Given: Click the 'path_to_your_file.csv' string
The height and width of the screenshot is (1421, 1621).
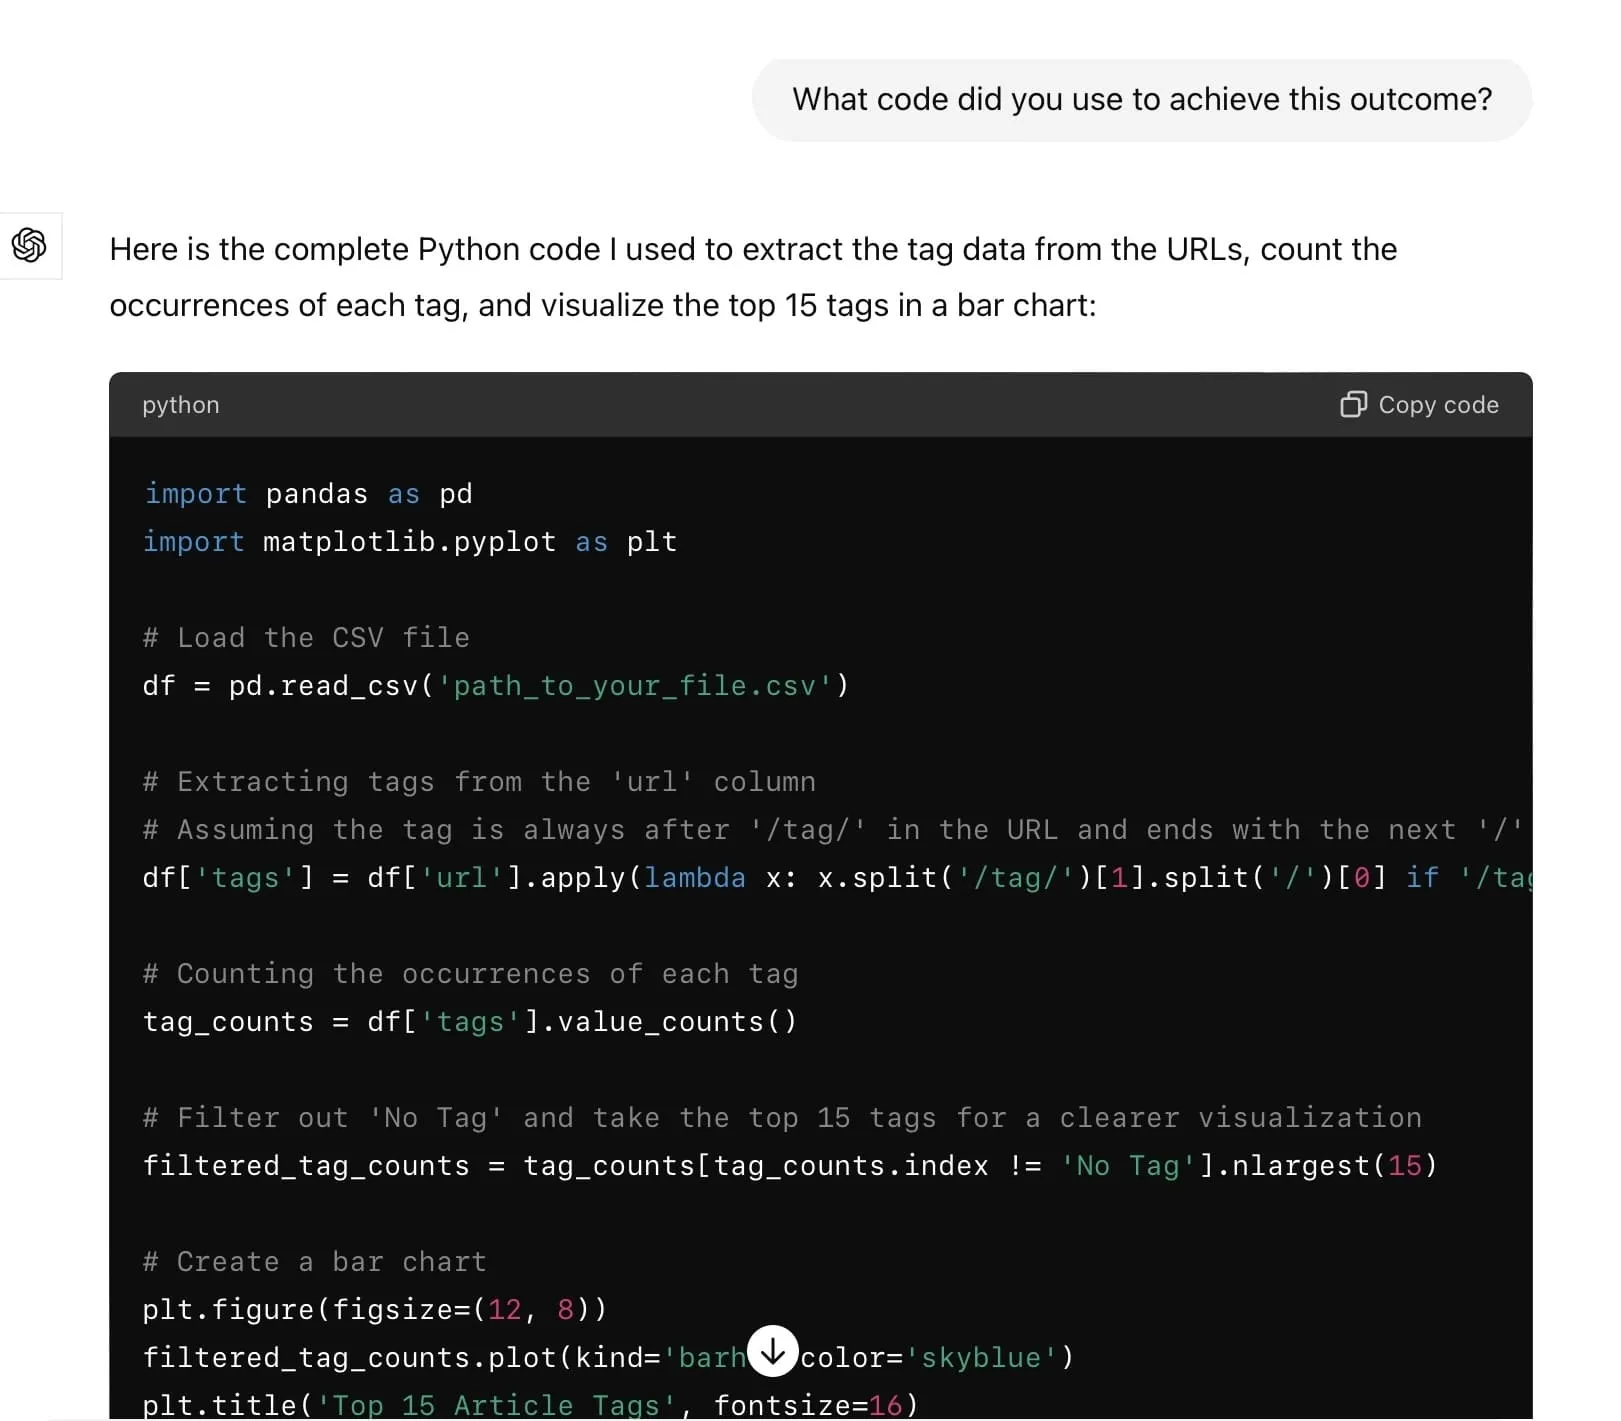Looking at the screenshot, I should [x=635, y=686].
